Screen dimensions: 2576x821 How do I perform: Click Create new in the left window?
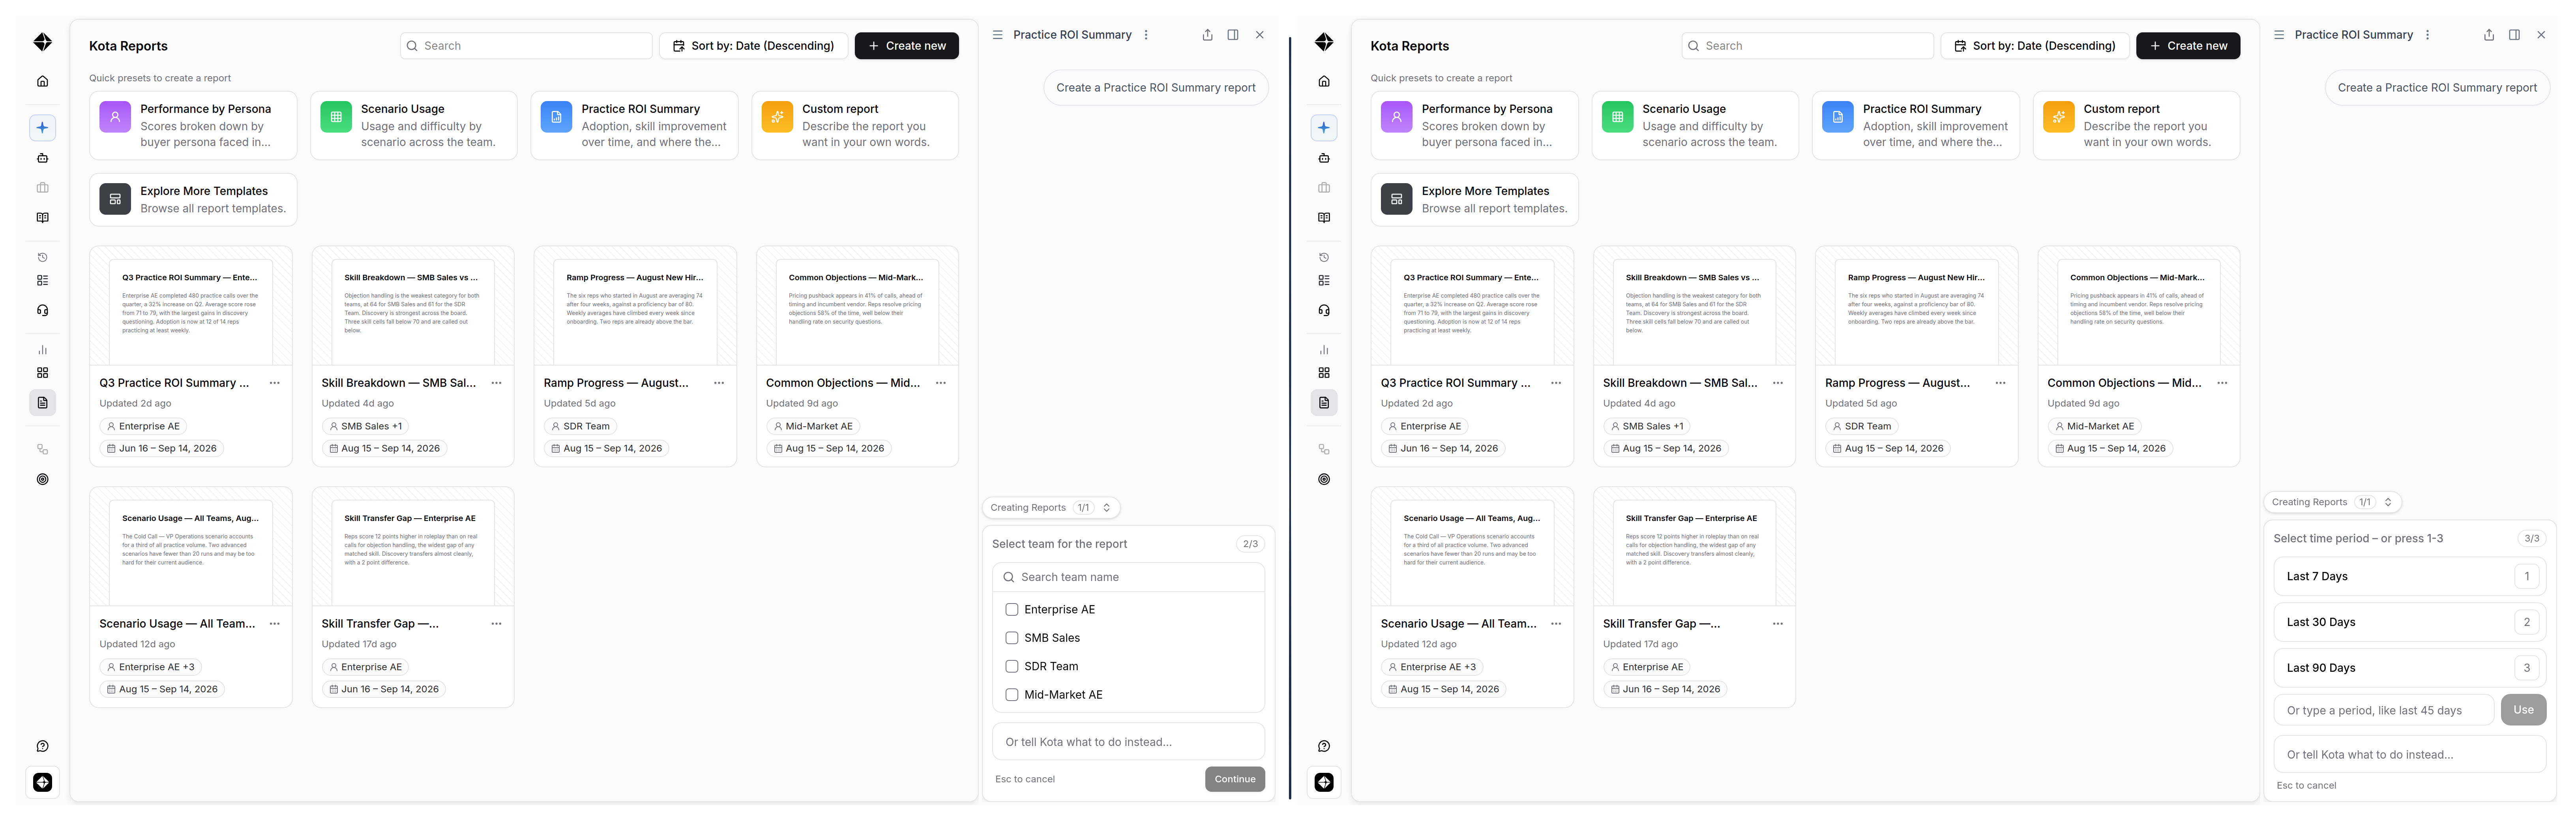click(x=906, y=46)
